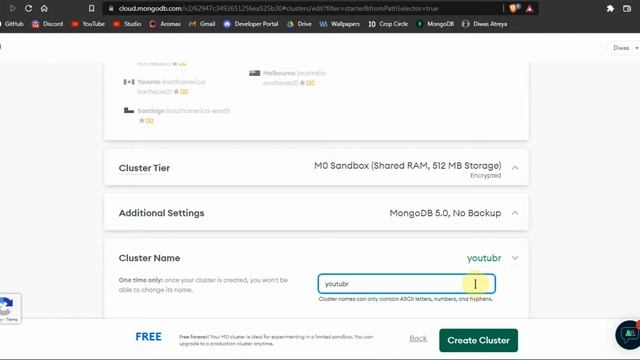Open the Wallpapers bookmark
The image size is (640, 360).
pos(340,24)
